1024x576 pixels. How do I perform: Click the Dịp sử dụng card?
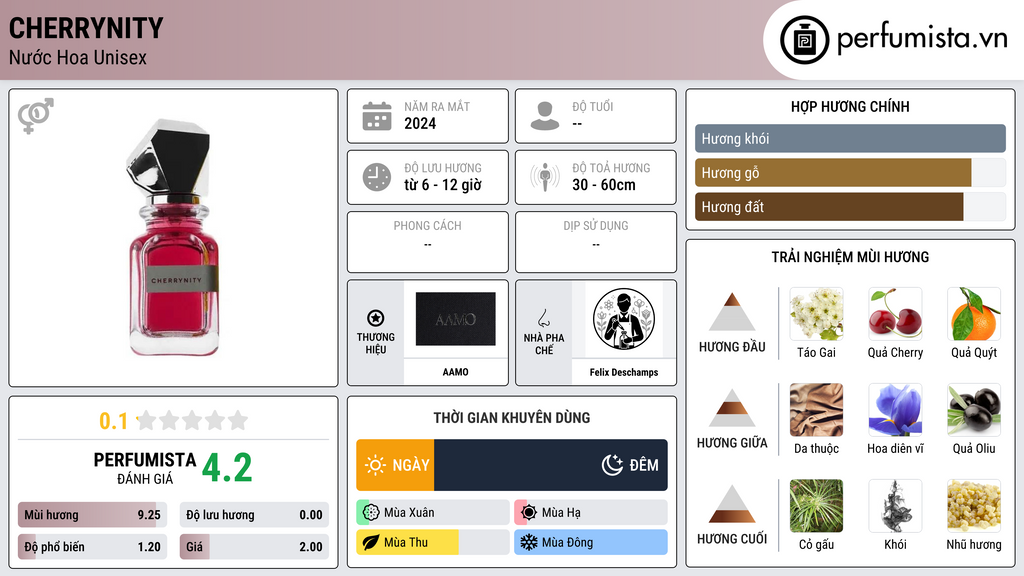[596, 242]
